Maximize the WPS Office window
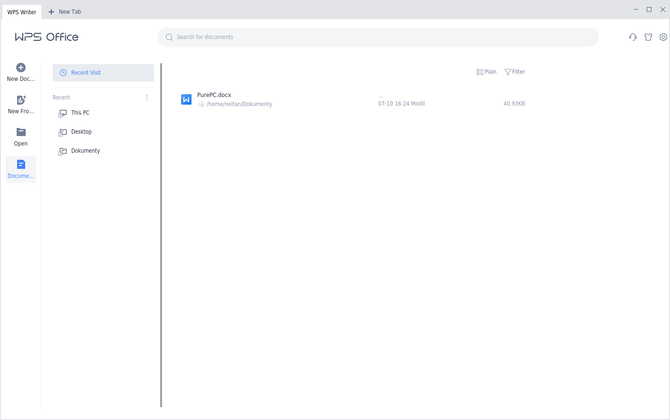Screen dimensions: 670x420 click(x=649, y=9)
